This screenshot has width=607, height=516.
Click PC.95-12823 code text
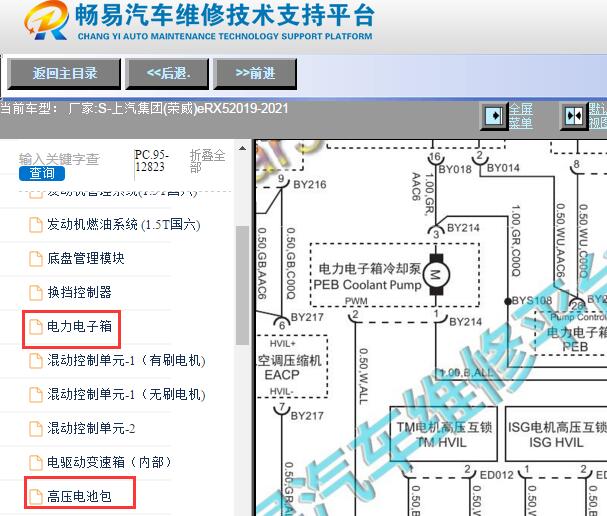(151, 161)
